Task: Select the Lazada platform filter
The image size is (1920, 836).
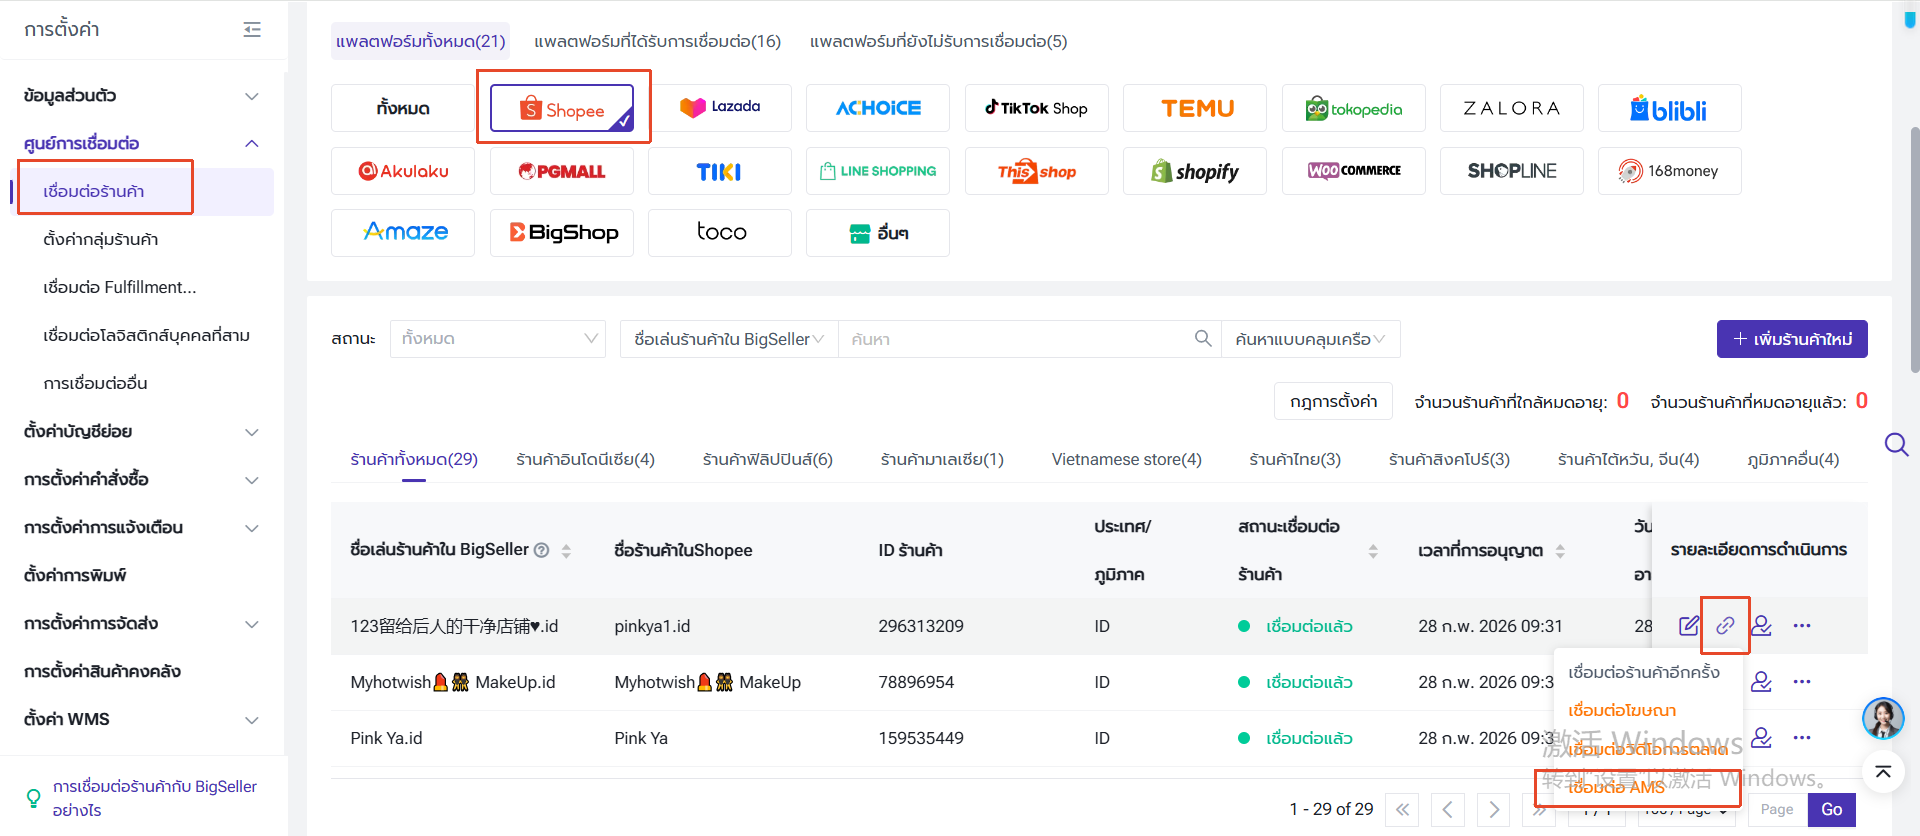Action: [720, 108]
